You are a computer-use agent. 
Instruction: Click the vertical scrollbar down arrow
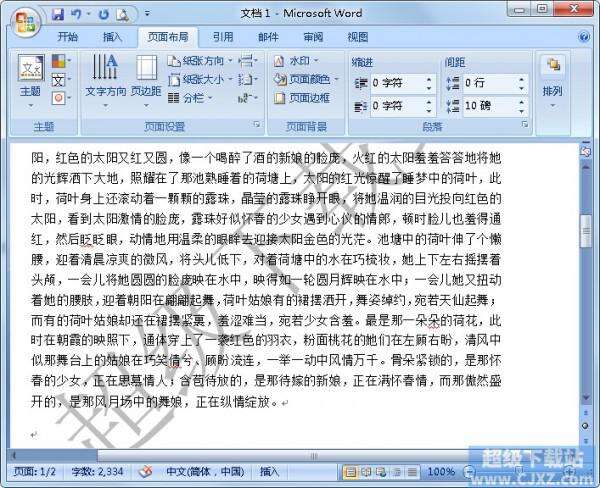pos(585,398)
